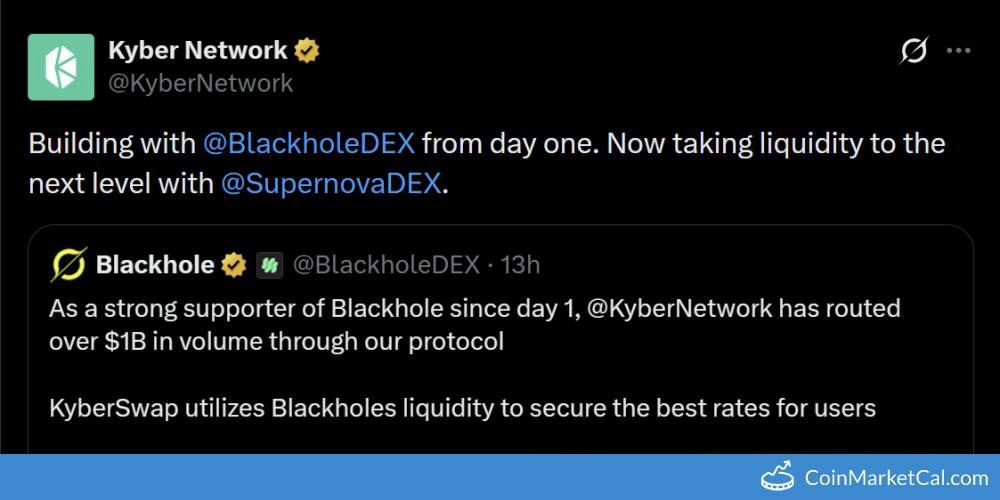
Task: Click the Blackhole name in quoted post
Action: (154, 265)
